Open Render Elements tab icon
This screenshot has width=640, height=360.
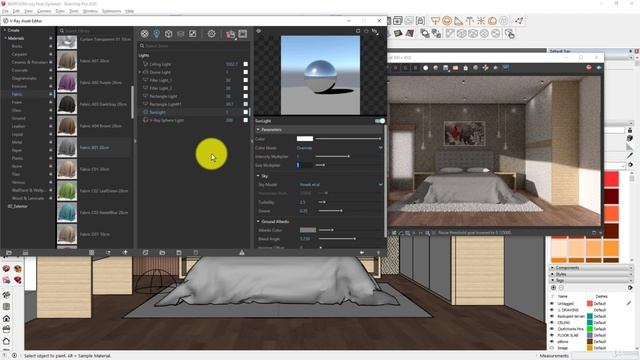180,34
